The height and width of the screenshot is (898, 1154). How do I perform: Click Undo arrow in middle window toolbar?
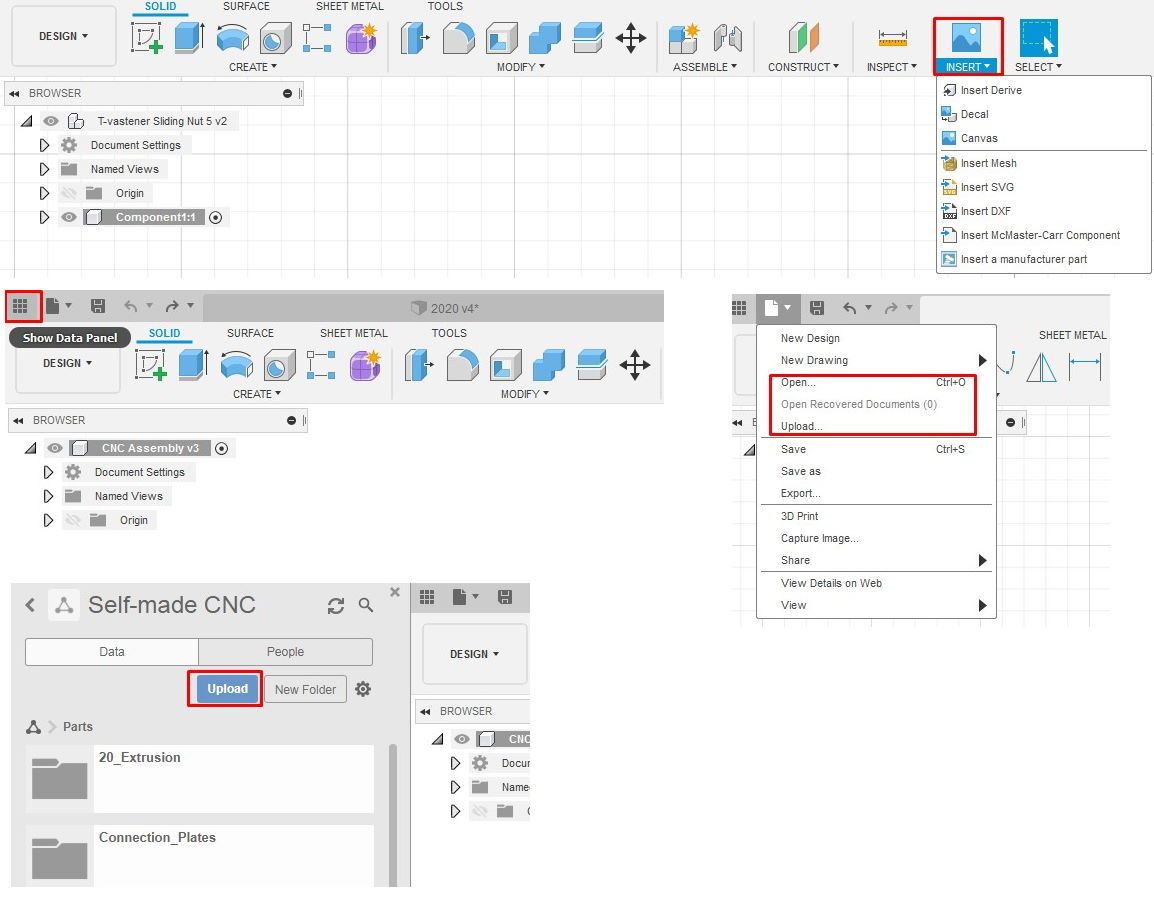[x=131, y=305]
